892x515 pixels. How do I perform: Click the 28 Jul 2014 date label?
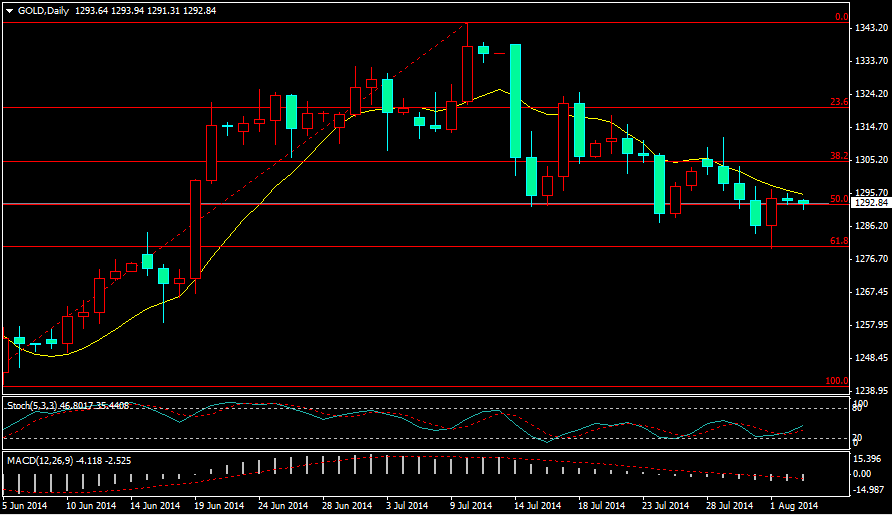coord(729,505)
